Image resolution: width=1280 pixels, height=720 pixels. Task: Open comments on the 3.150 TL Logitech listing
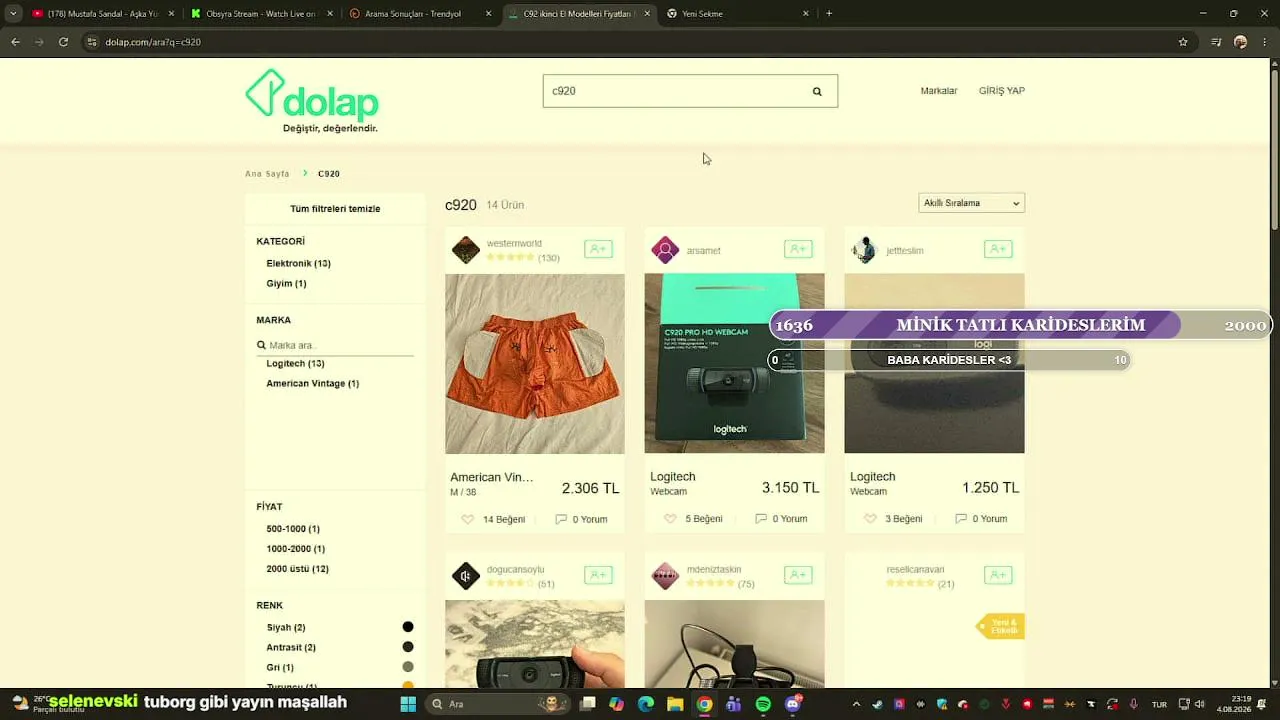coord(781,519)
